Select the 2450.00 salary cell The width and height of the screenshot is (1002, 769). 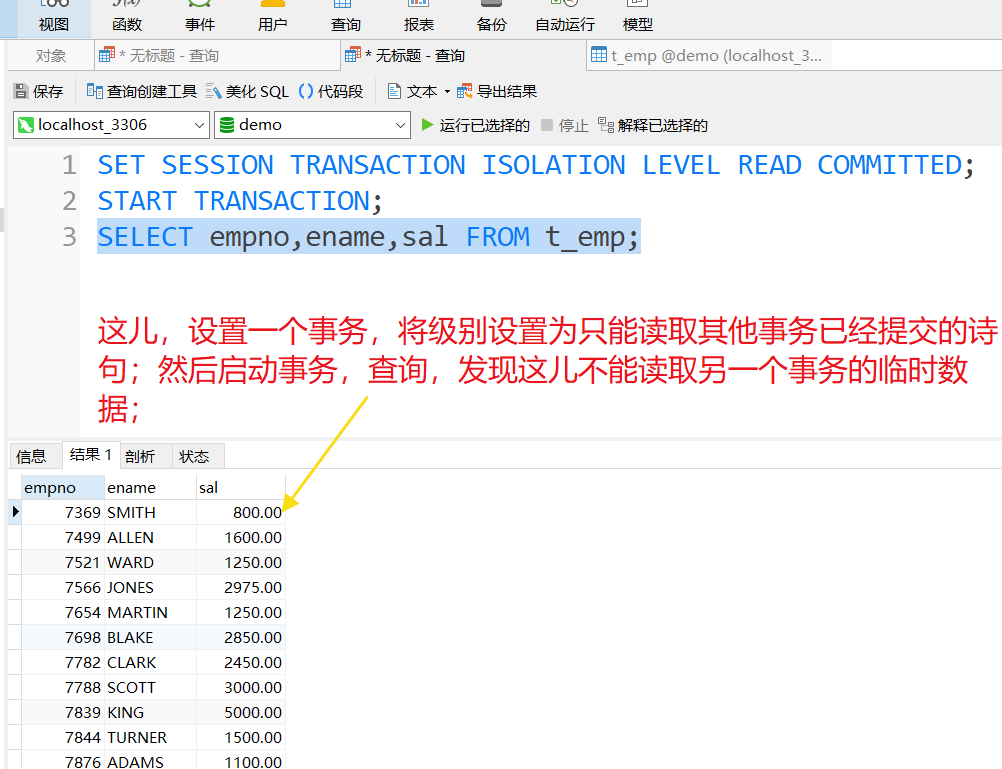240,662
